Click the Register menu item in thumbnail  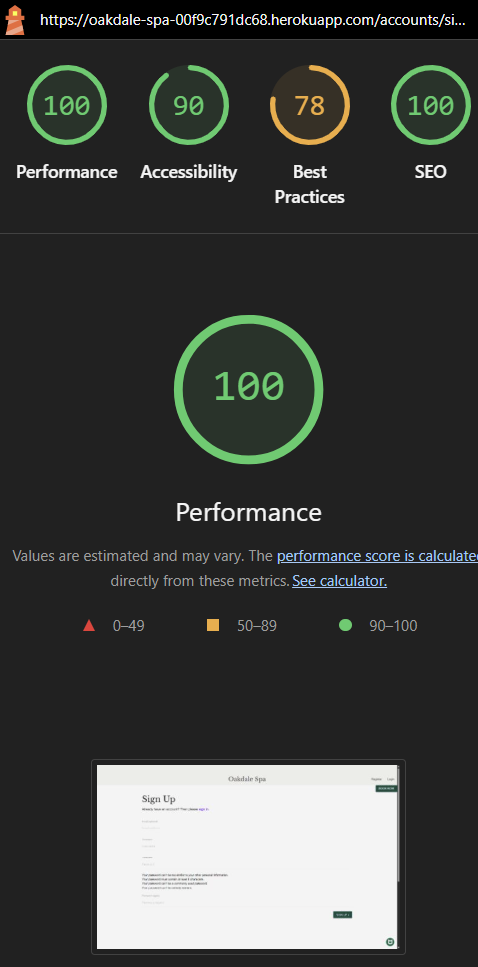click(376, 780)
